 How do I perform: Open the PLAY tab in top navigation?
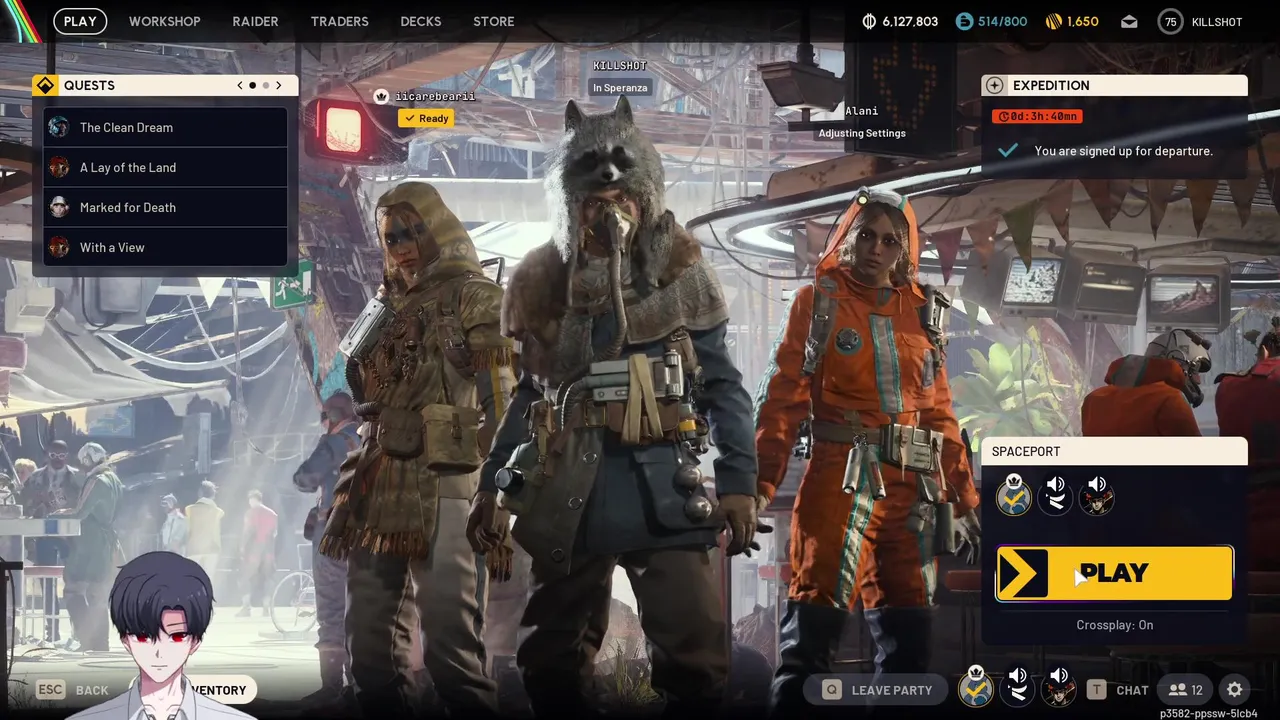tap(80, 21)
